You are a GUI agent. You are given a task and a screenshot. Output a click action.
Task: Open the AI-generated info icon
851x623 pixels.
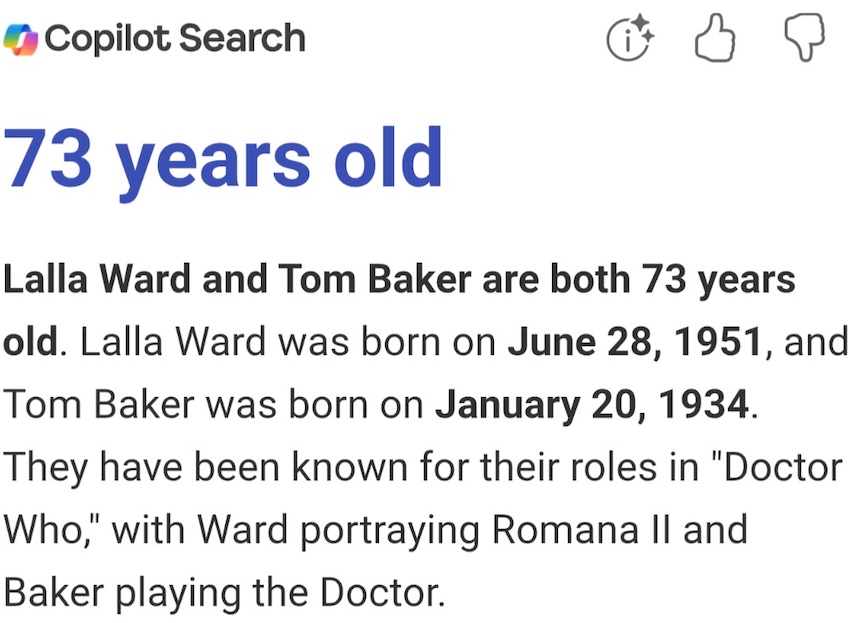pos(630,39)
